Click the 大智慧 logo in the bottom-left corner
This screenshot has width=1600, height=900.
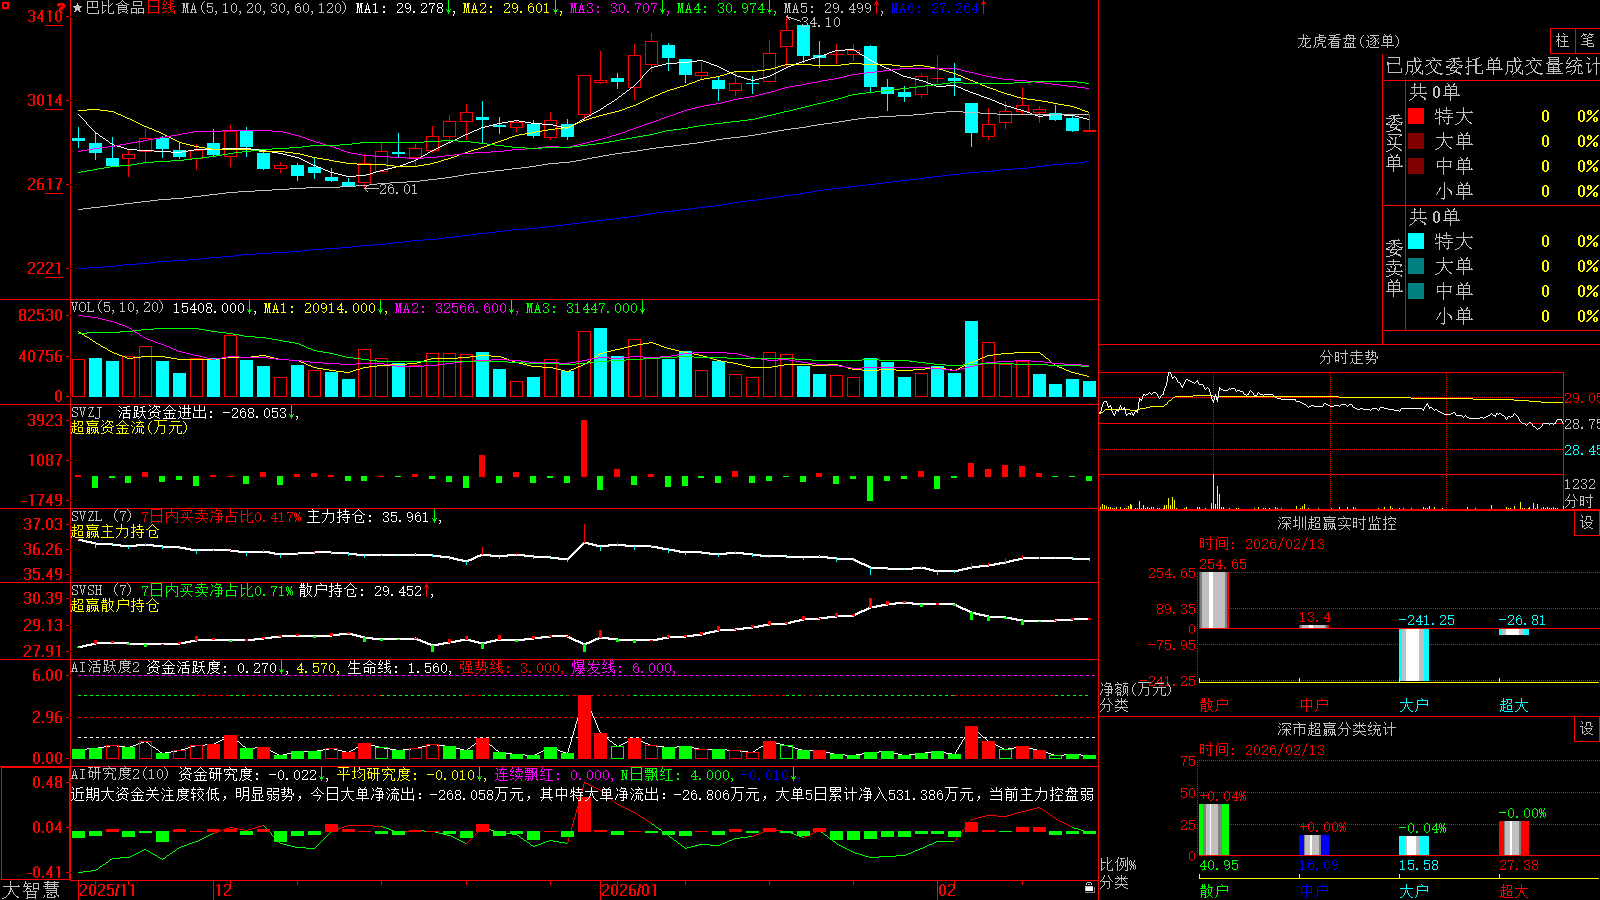click(30, 890)
